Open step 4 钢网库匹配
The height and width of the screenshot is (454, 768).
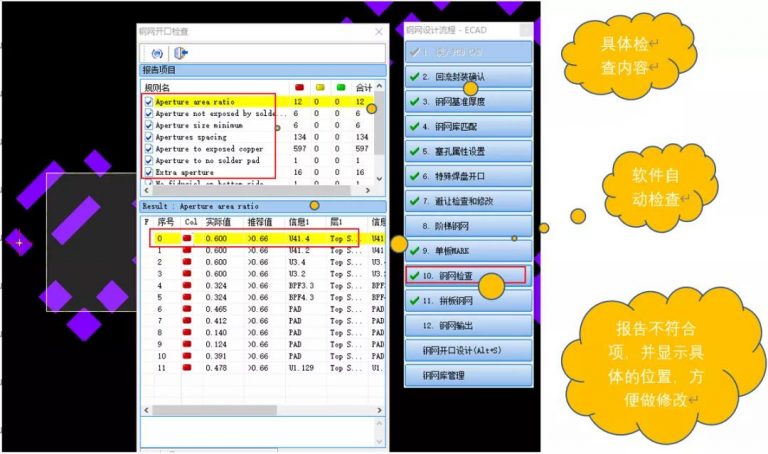click(x=468, y=127)
